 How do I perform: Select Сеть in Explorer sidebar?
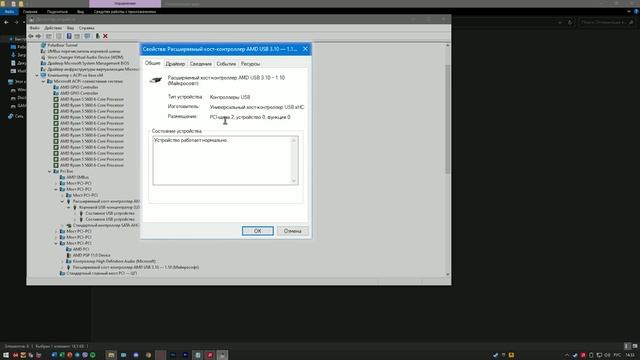click(x=16, y=116)
